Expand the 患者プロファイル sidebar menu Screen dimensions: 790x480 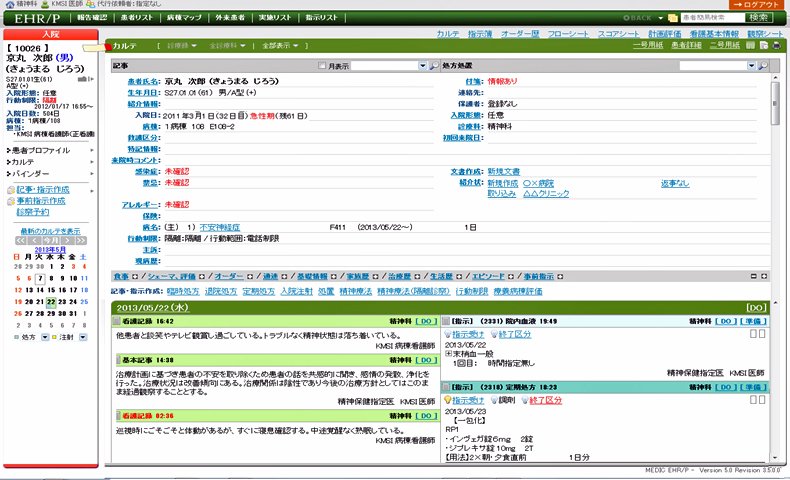[x=50, y=150]
